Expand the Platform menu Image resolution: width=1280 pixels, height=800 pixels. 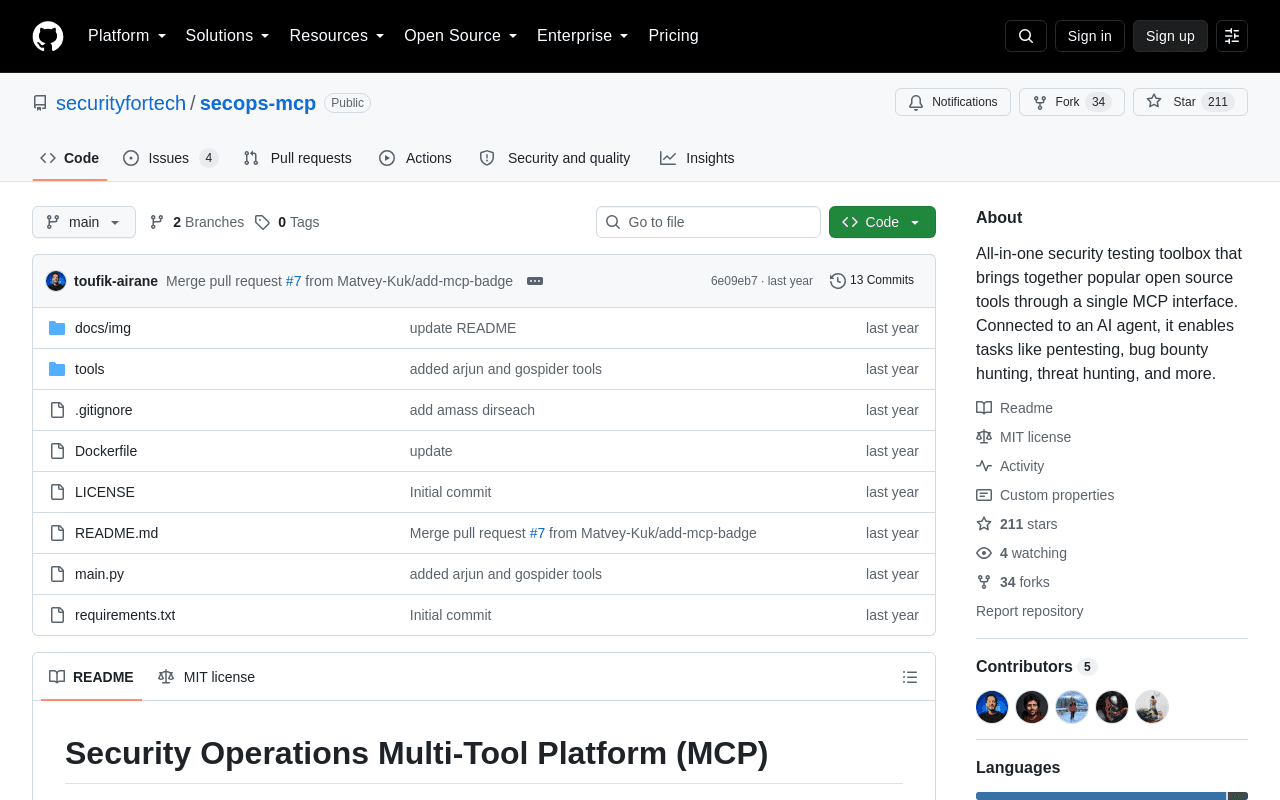(x=127, y=36)
